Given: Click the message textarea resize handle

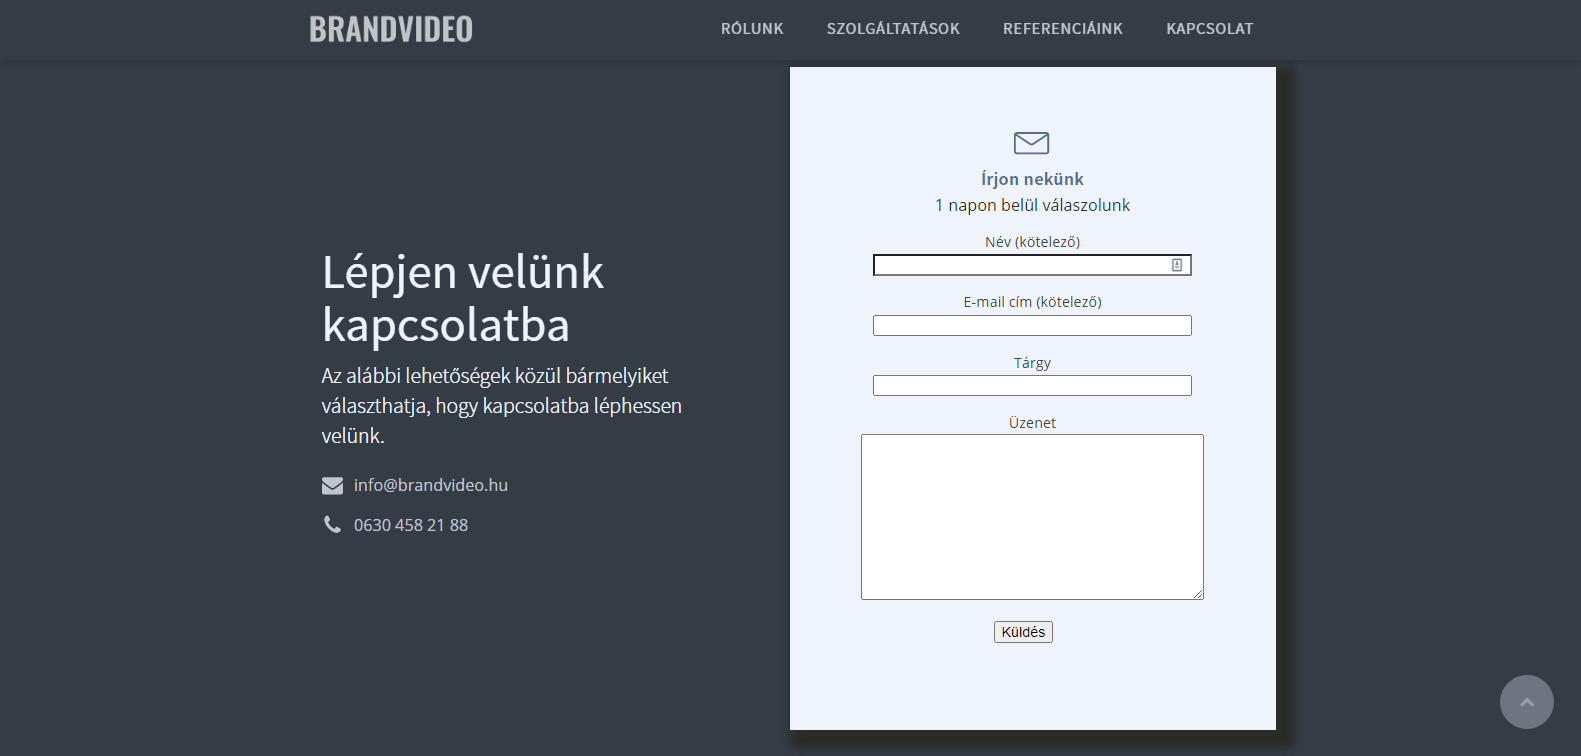Looking at the screenshot, I should [1198, 594].
